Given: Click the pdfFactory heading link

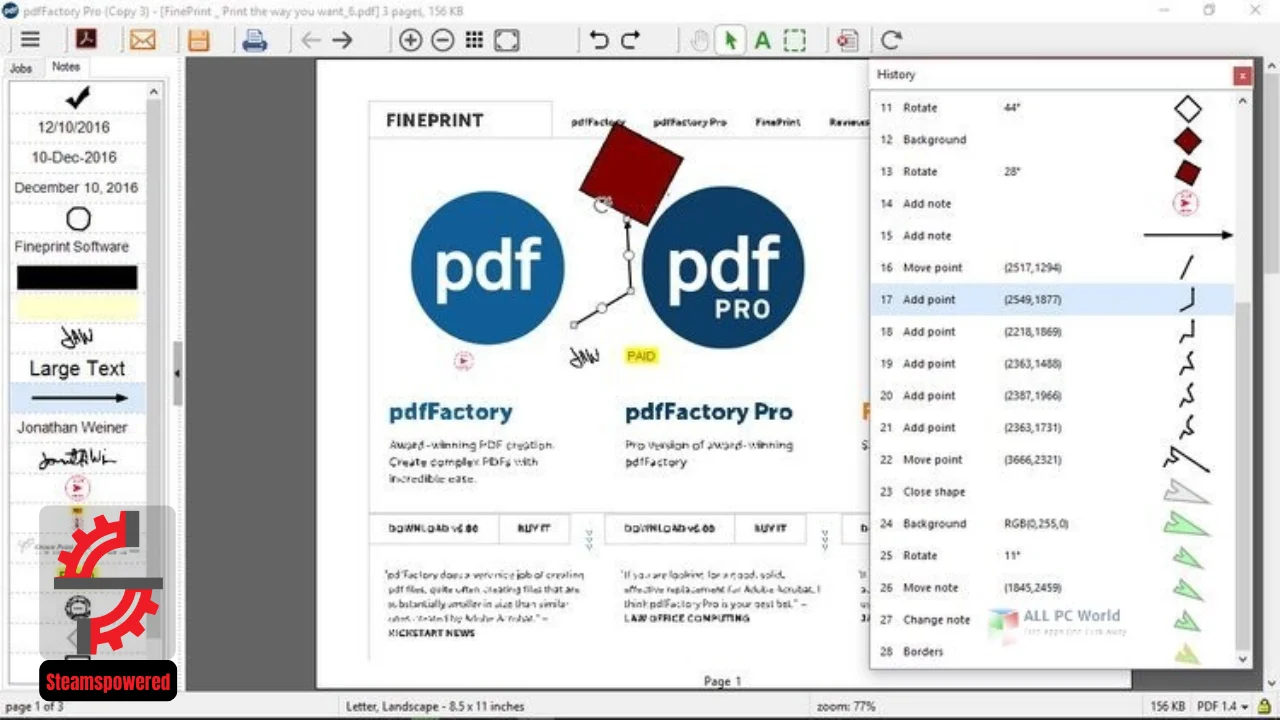Looking at the screenshot, I should point(450,411).
